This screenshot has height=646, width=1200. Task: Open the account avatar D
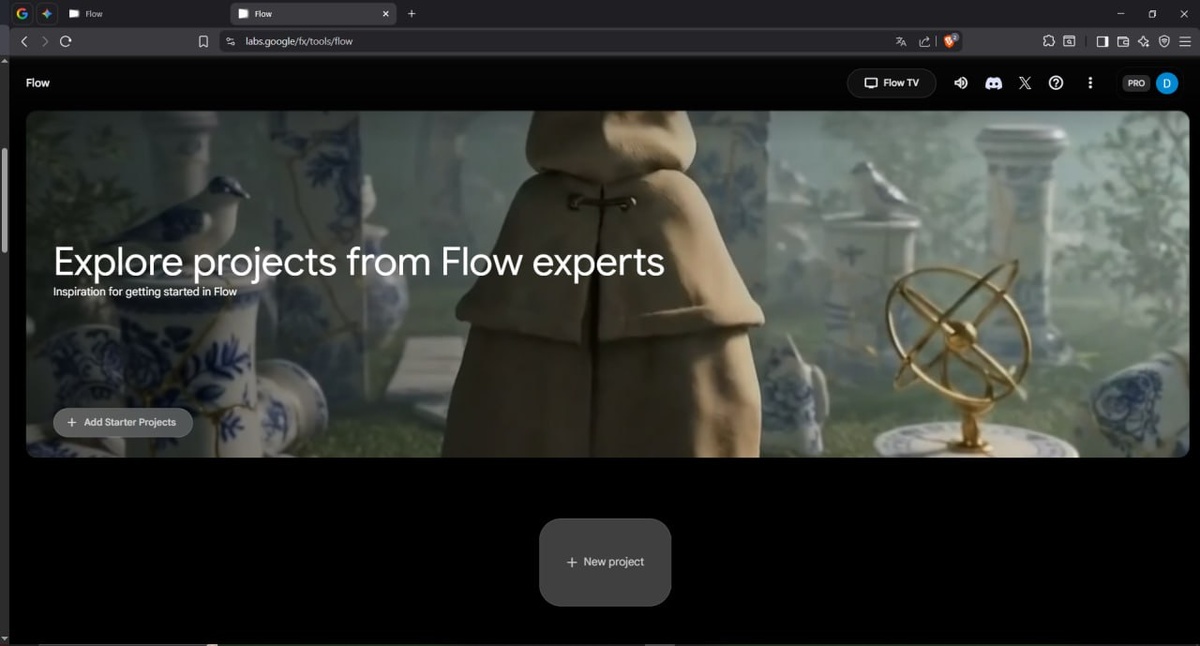1167,83
